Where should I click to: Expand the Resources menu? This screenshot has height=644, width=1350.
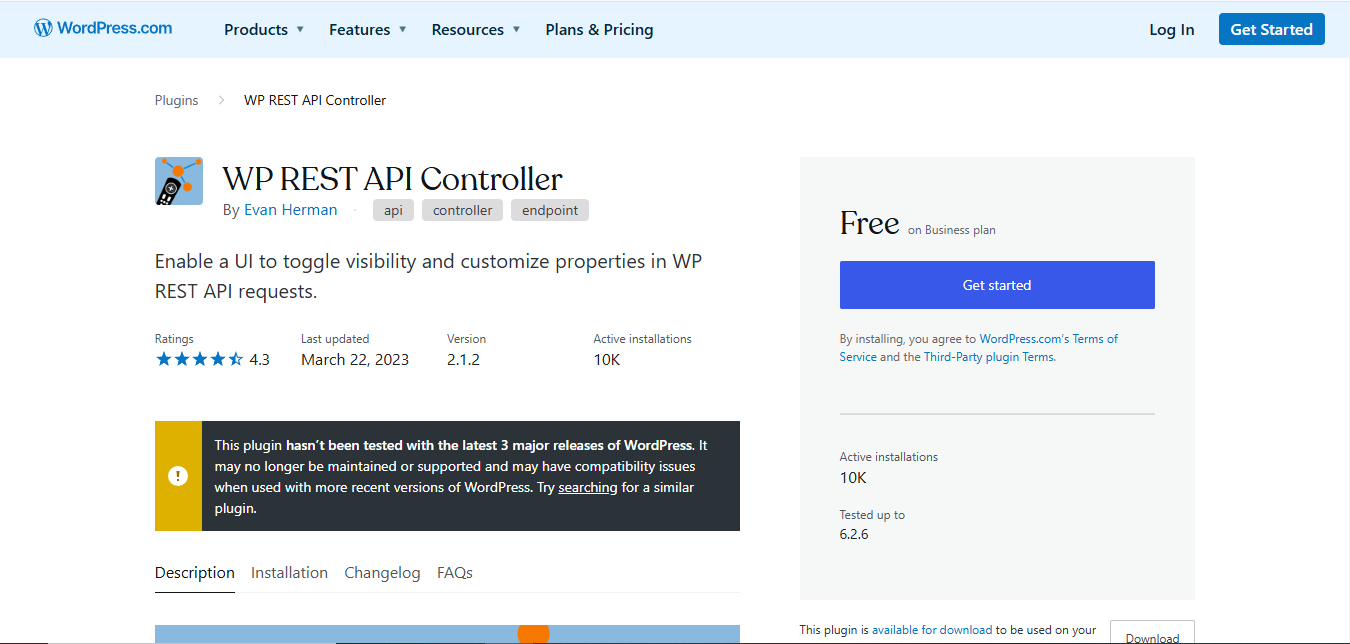coord(475,30)
